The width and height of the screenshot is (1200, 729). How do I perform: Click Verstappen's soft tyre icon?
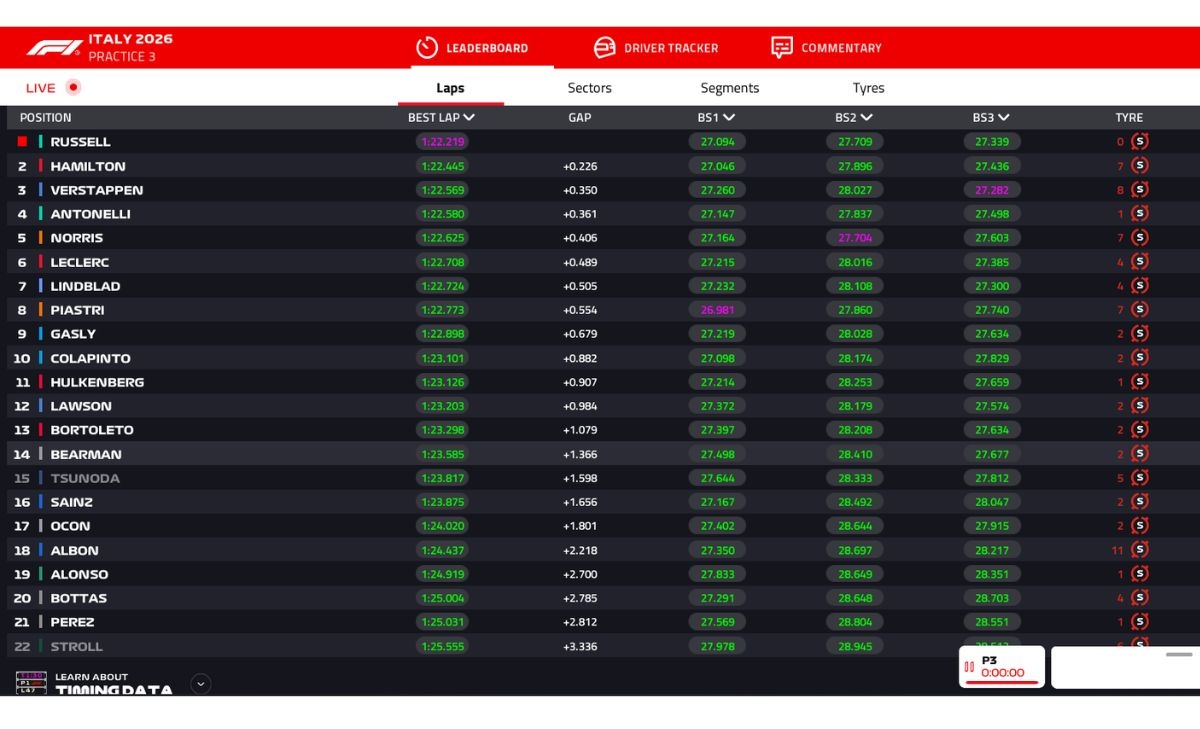(1139, 190)
